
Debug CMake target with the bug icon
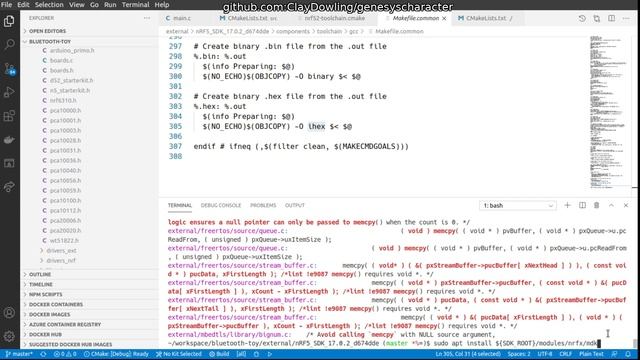coord(256,354)
